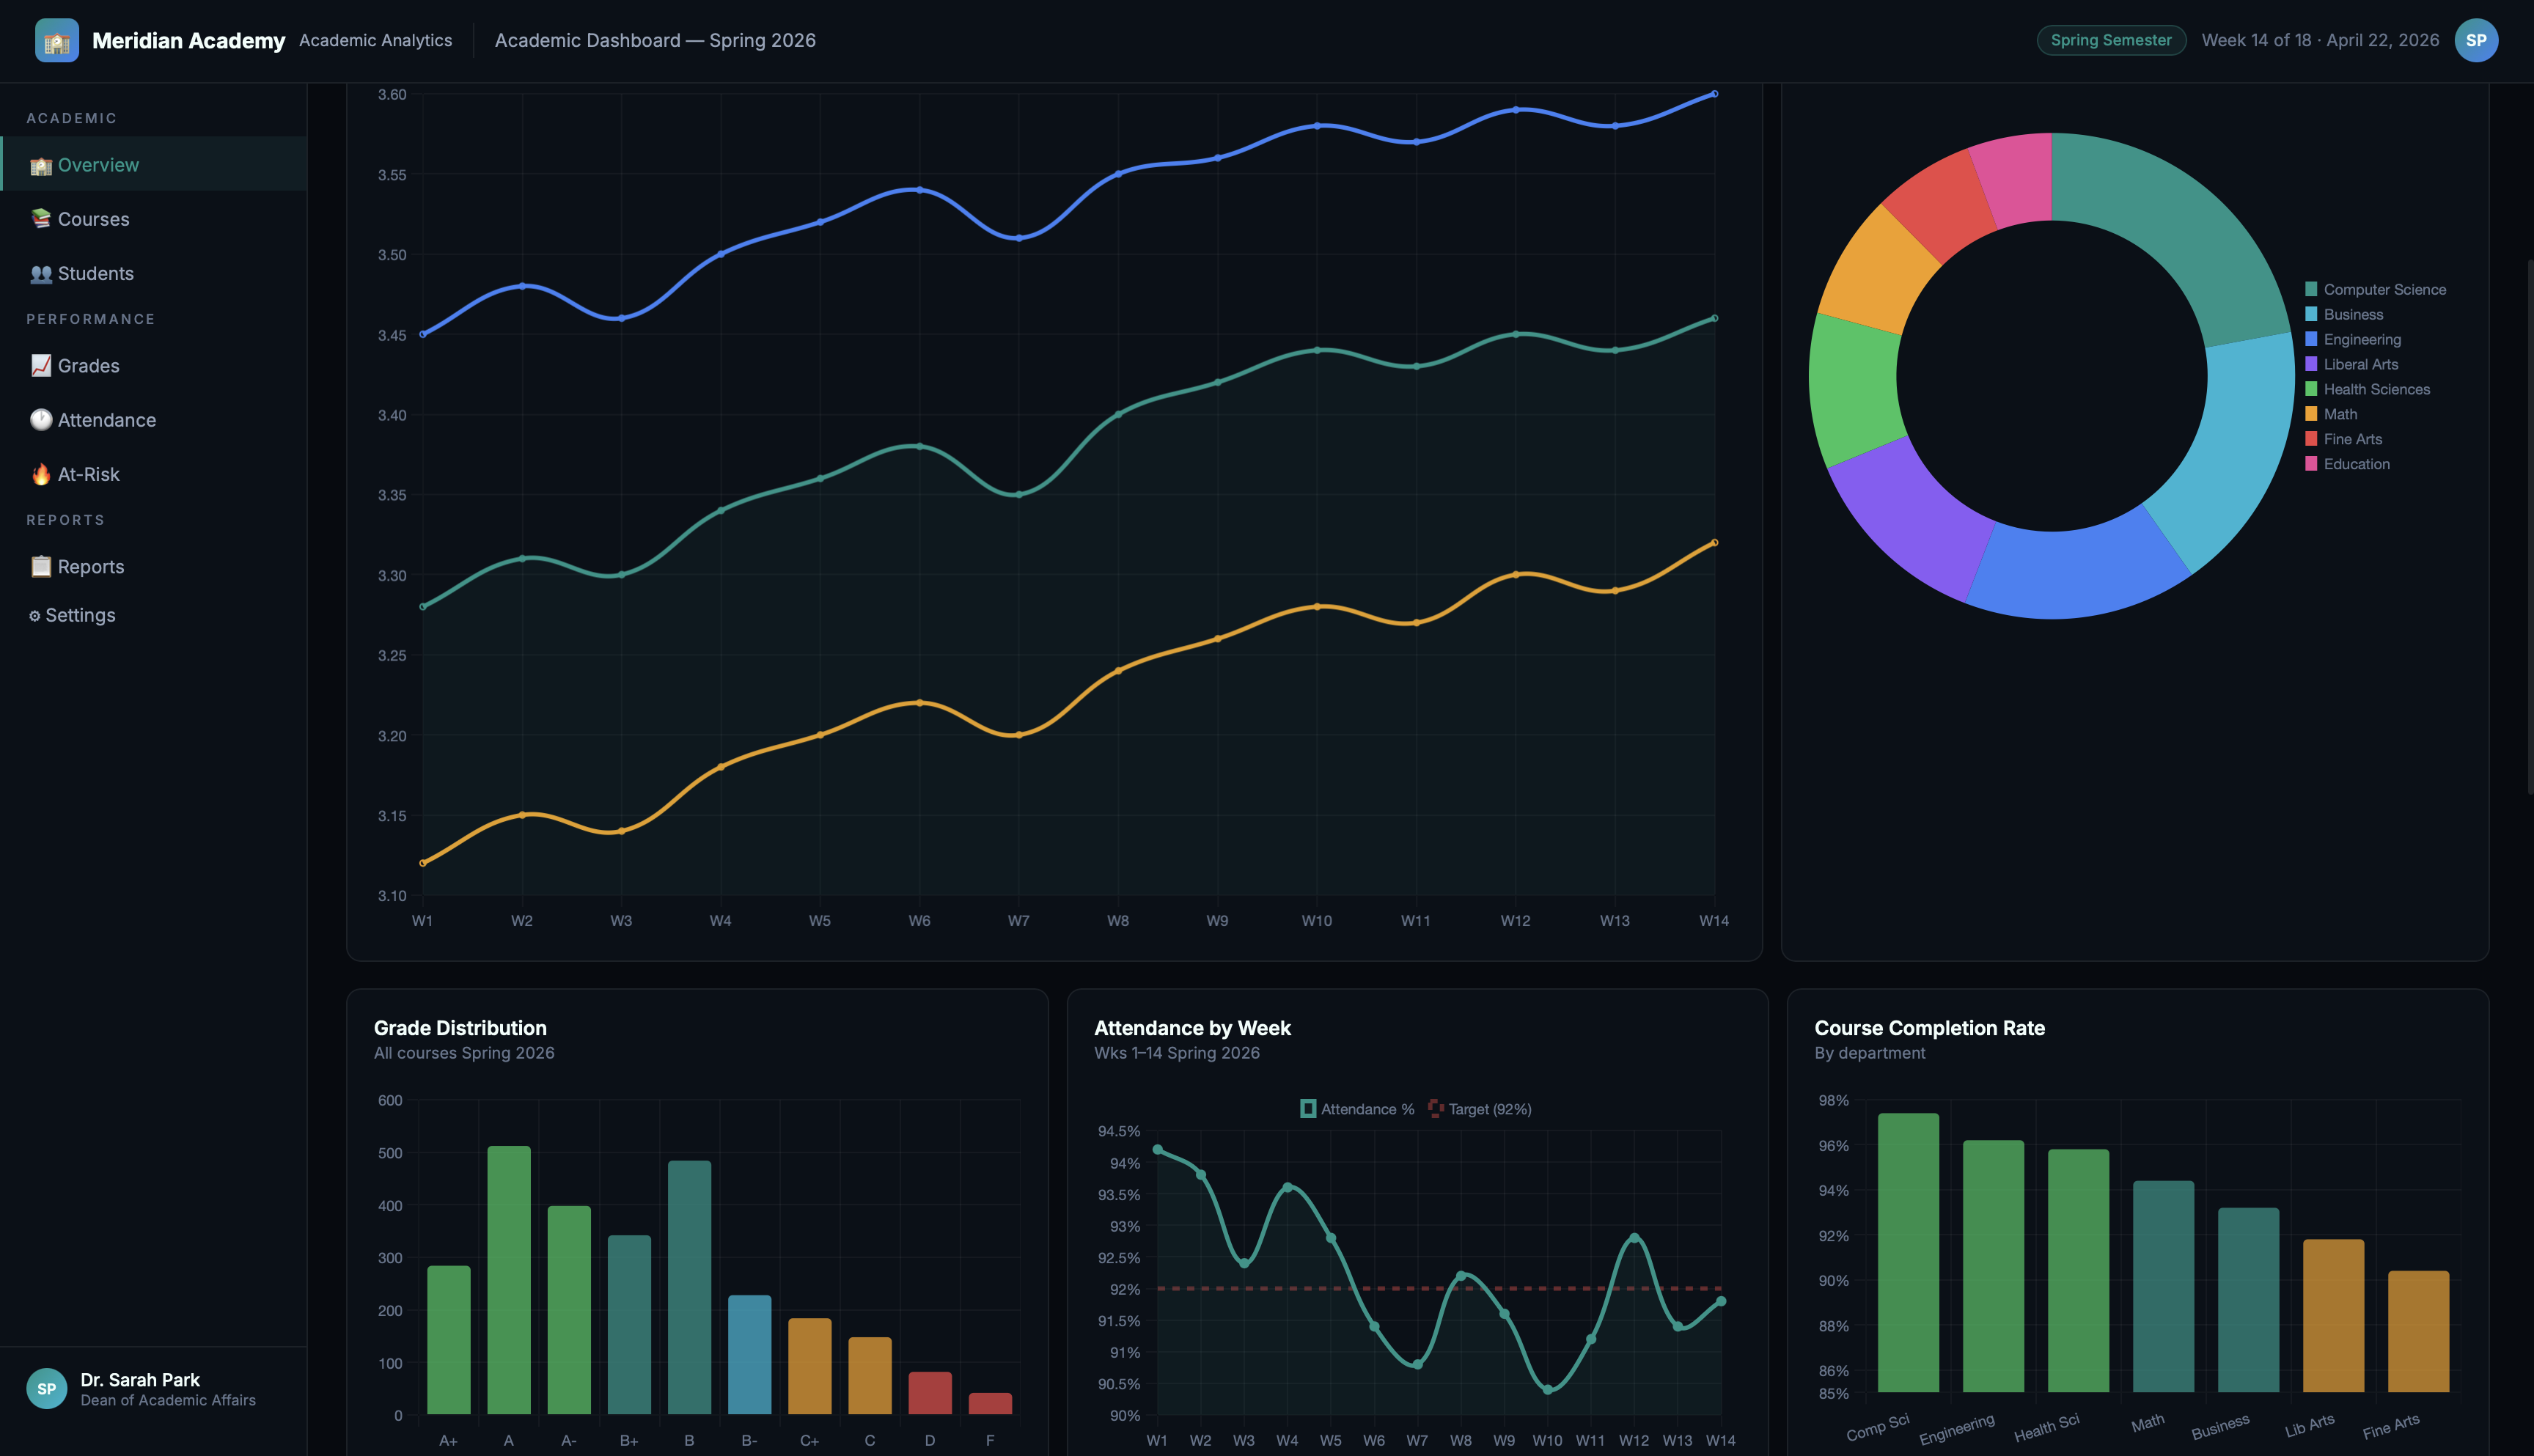The height and width of the screenshot is (1456, 2534).
Task: Toggle the Target (92%) legend entry
Action: (1480, 1109)
